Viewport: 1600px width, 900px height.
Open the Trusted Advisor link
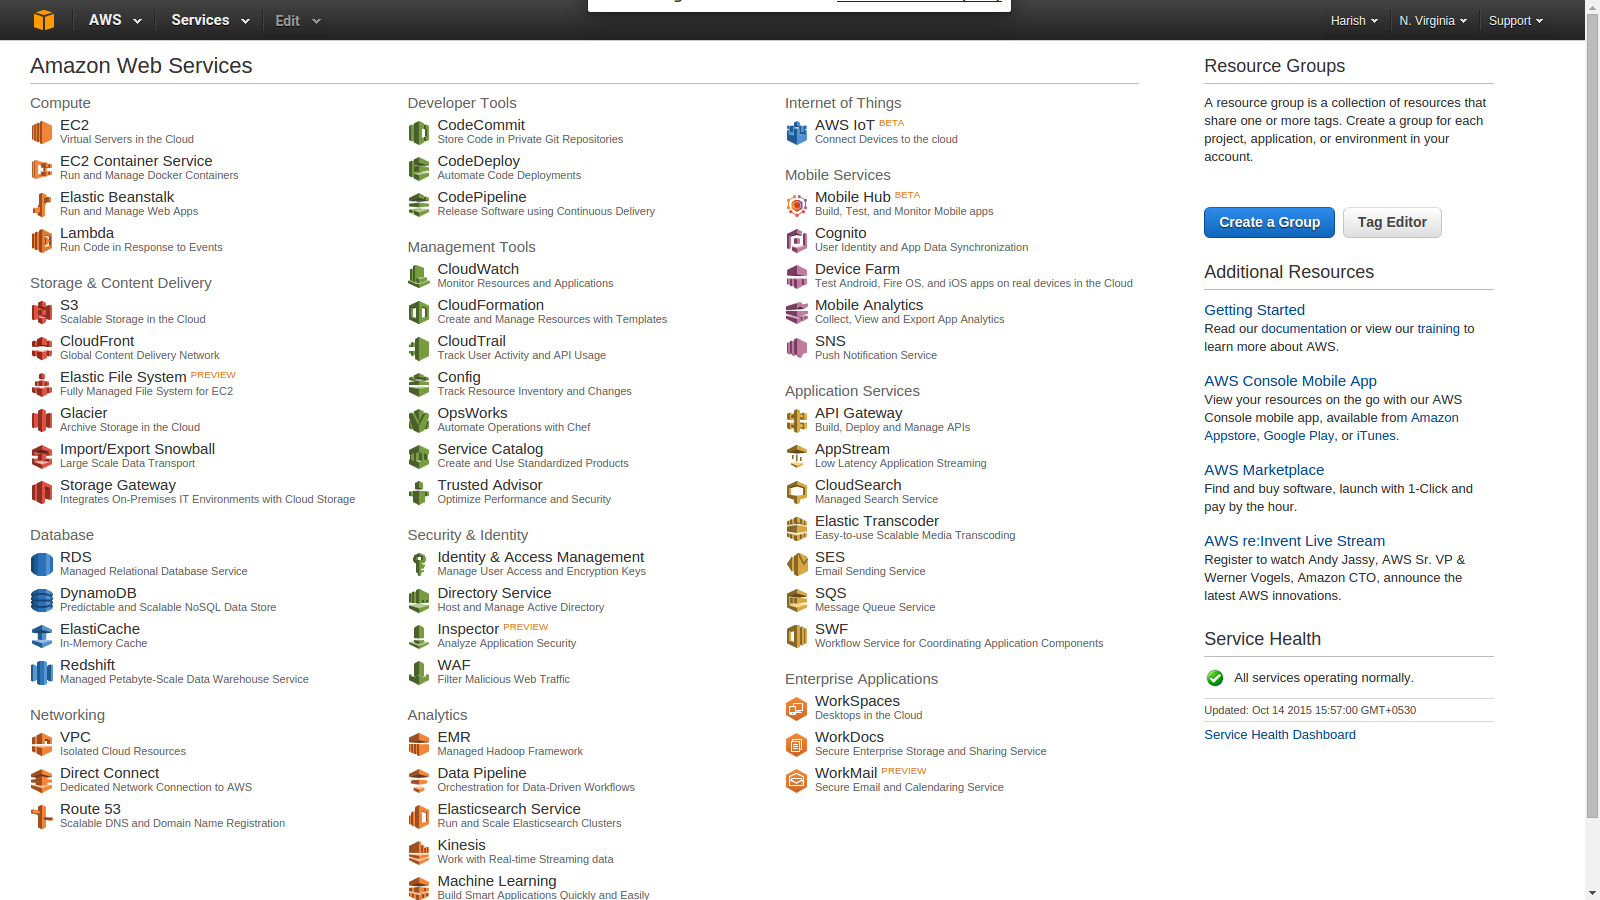pos(489,485)
